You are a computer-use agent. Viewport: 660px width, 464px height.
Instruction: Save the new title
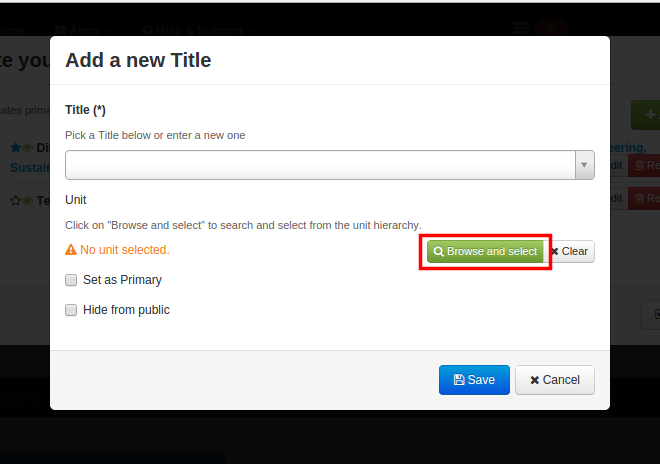pyautogui.click(x=474, y=380)
